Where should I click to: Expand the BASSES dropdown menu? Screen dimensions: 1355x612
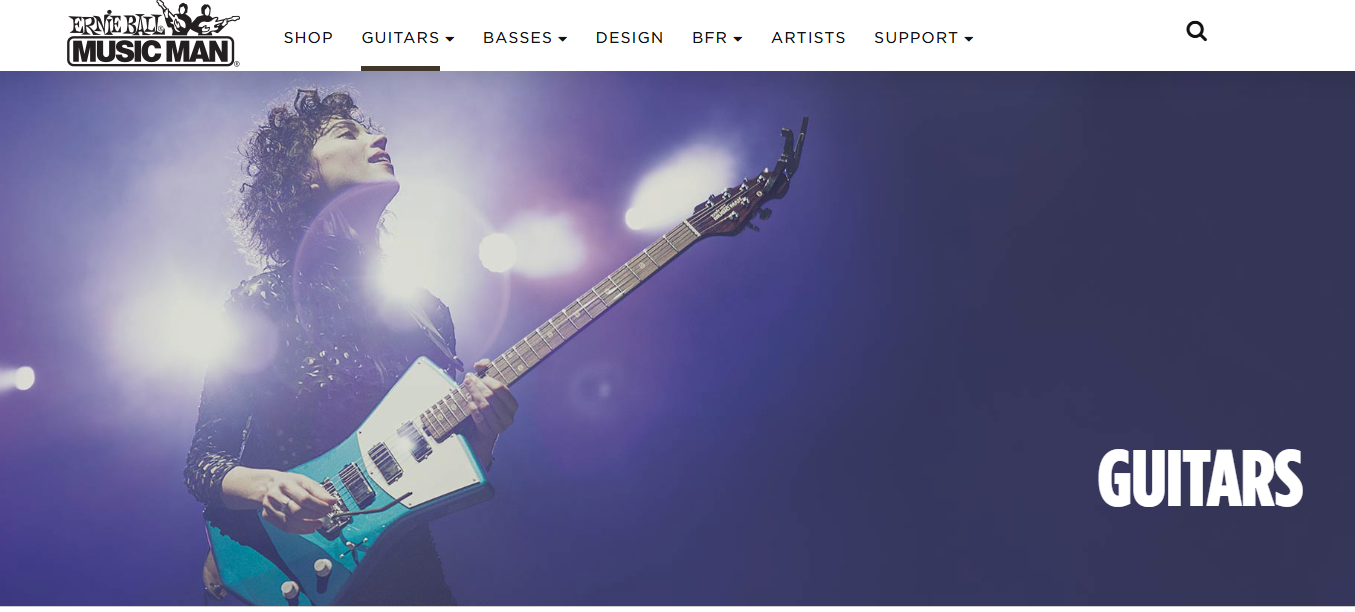click(525, 38)
